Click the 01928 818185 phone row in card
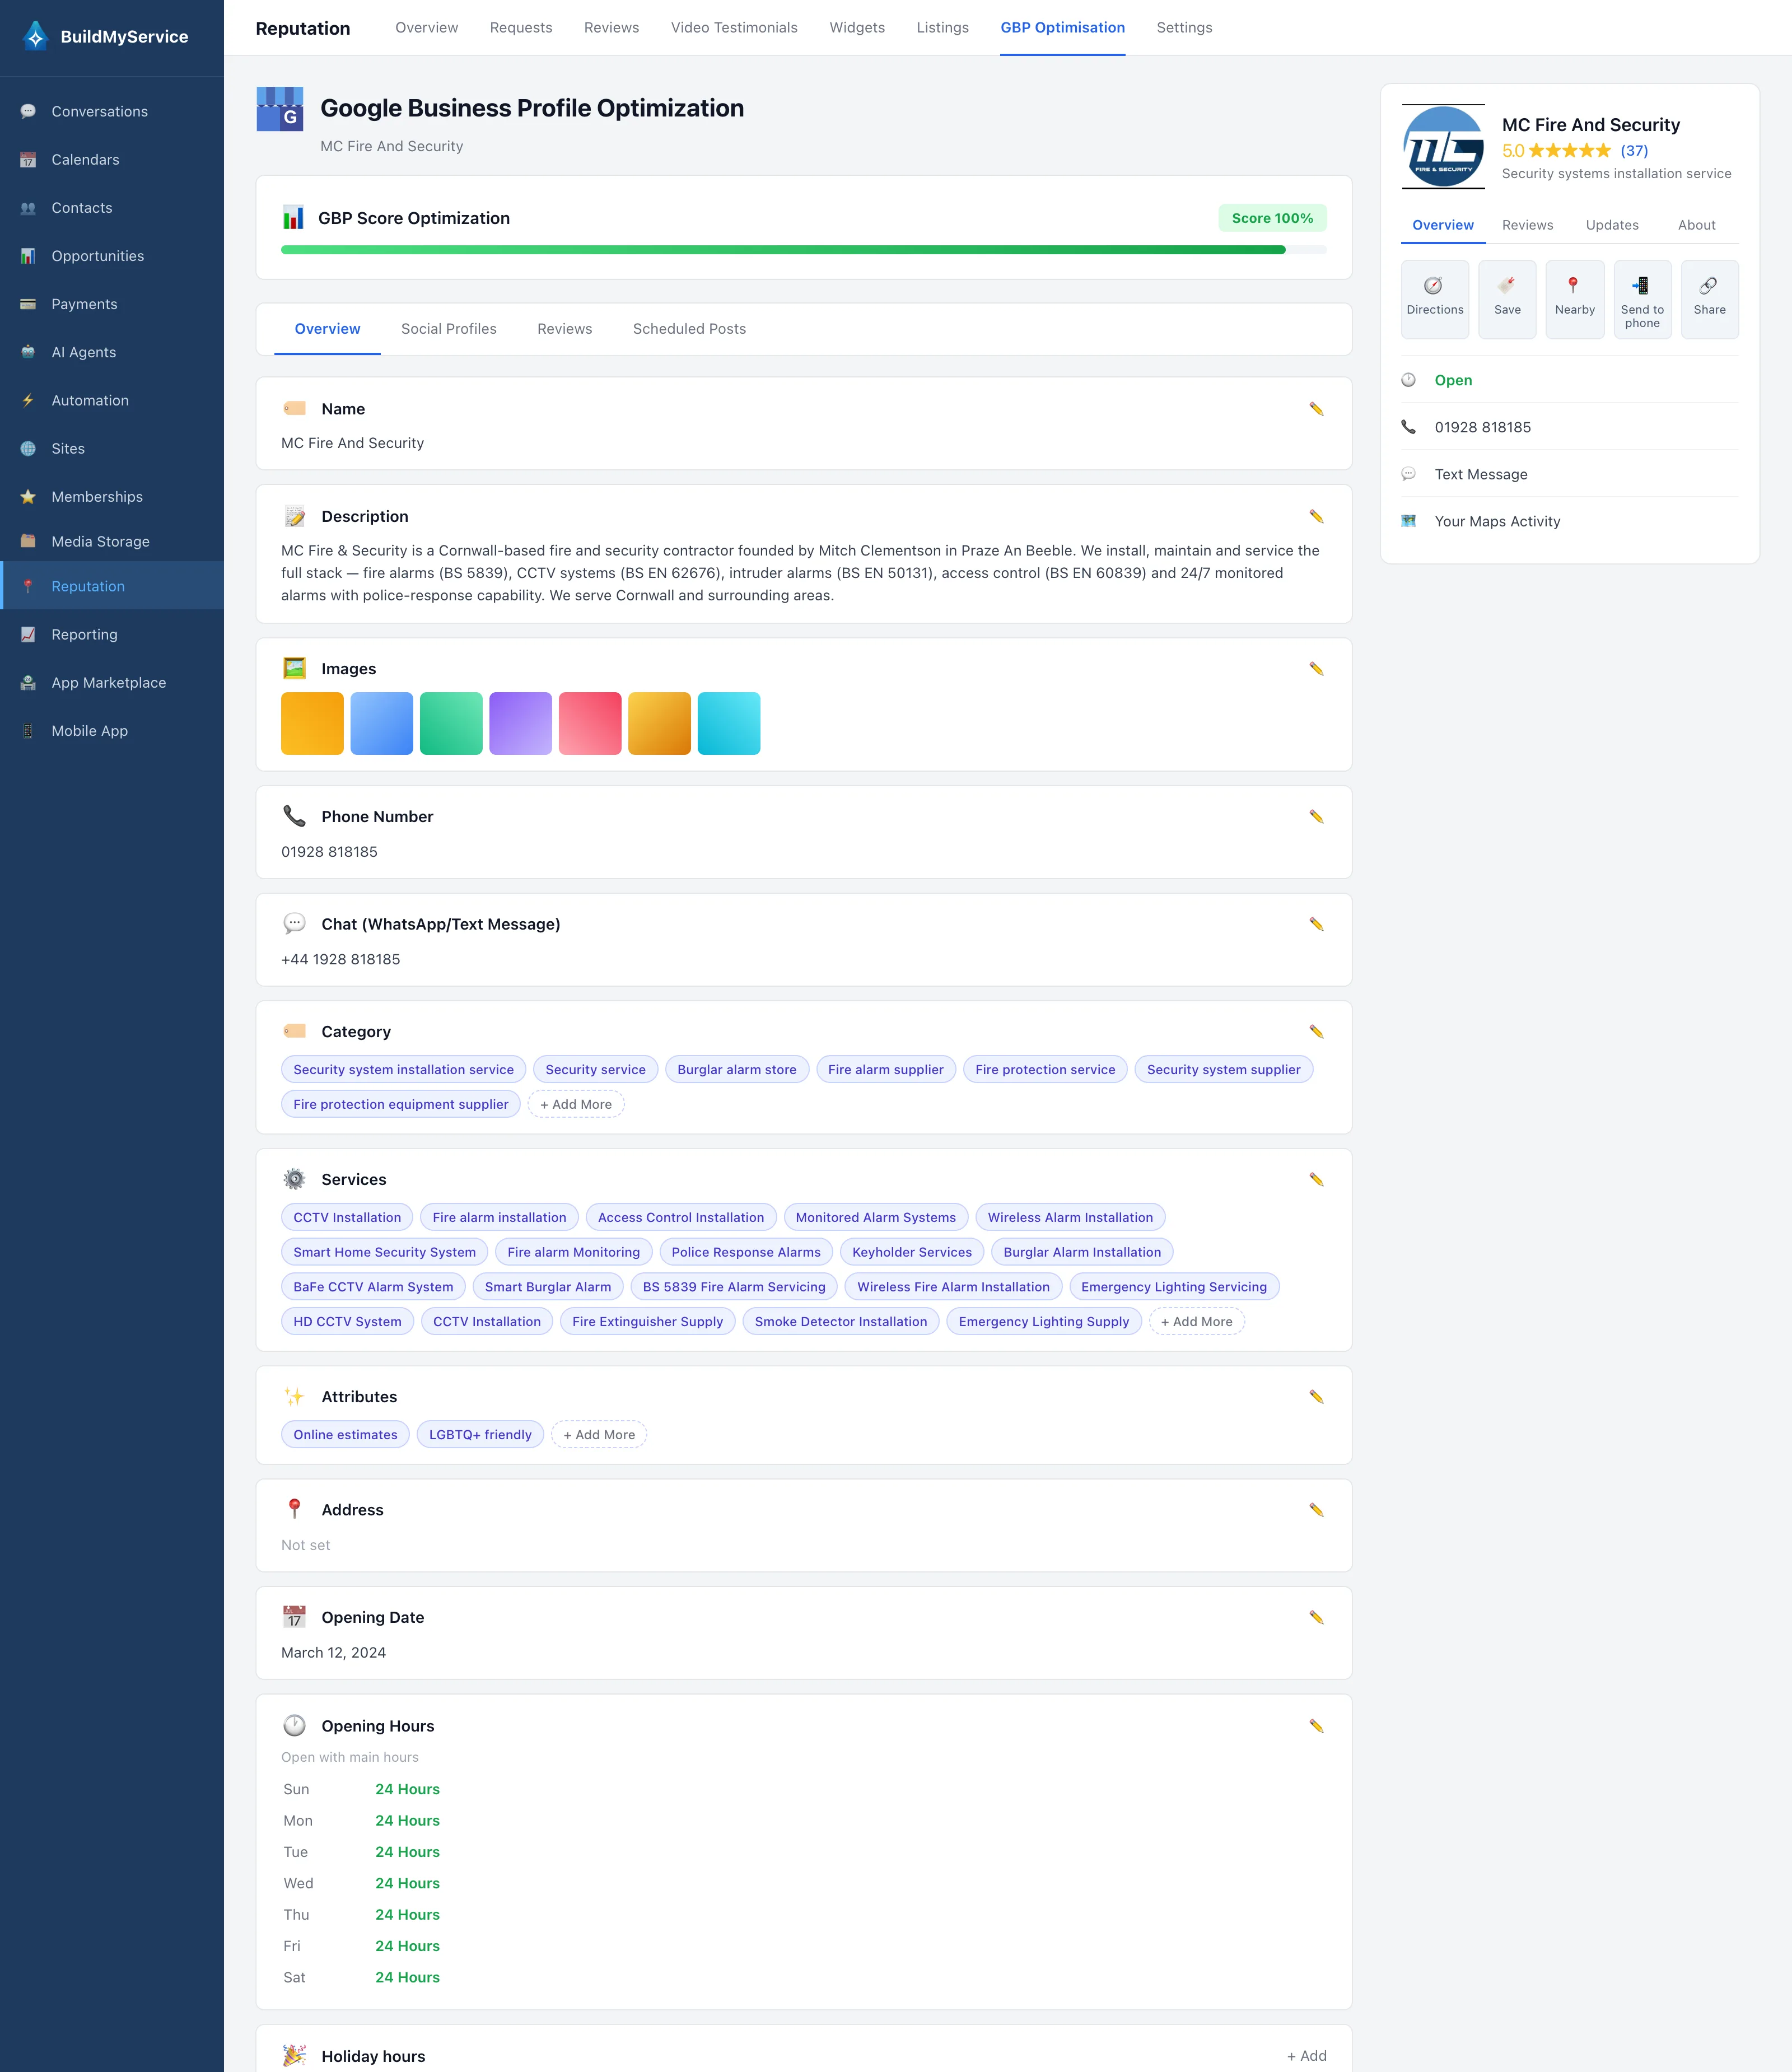Screen dimensions: 1792x2072 pos(1570,427)
